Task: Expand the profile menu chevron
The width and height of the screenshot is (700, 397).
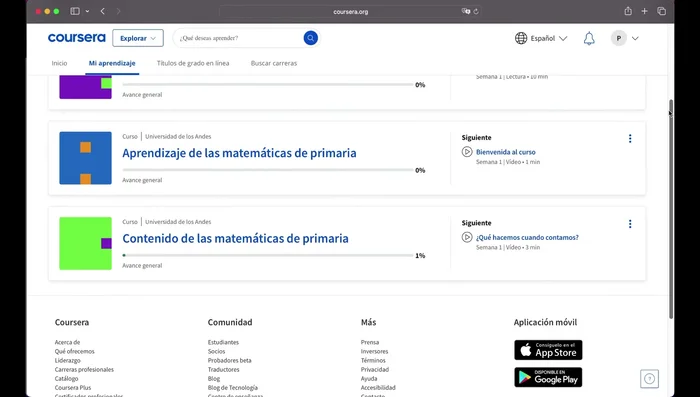Action: 635,38
